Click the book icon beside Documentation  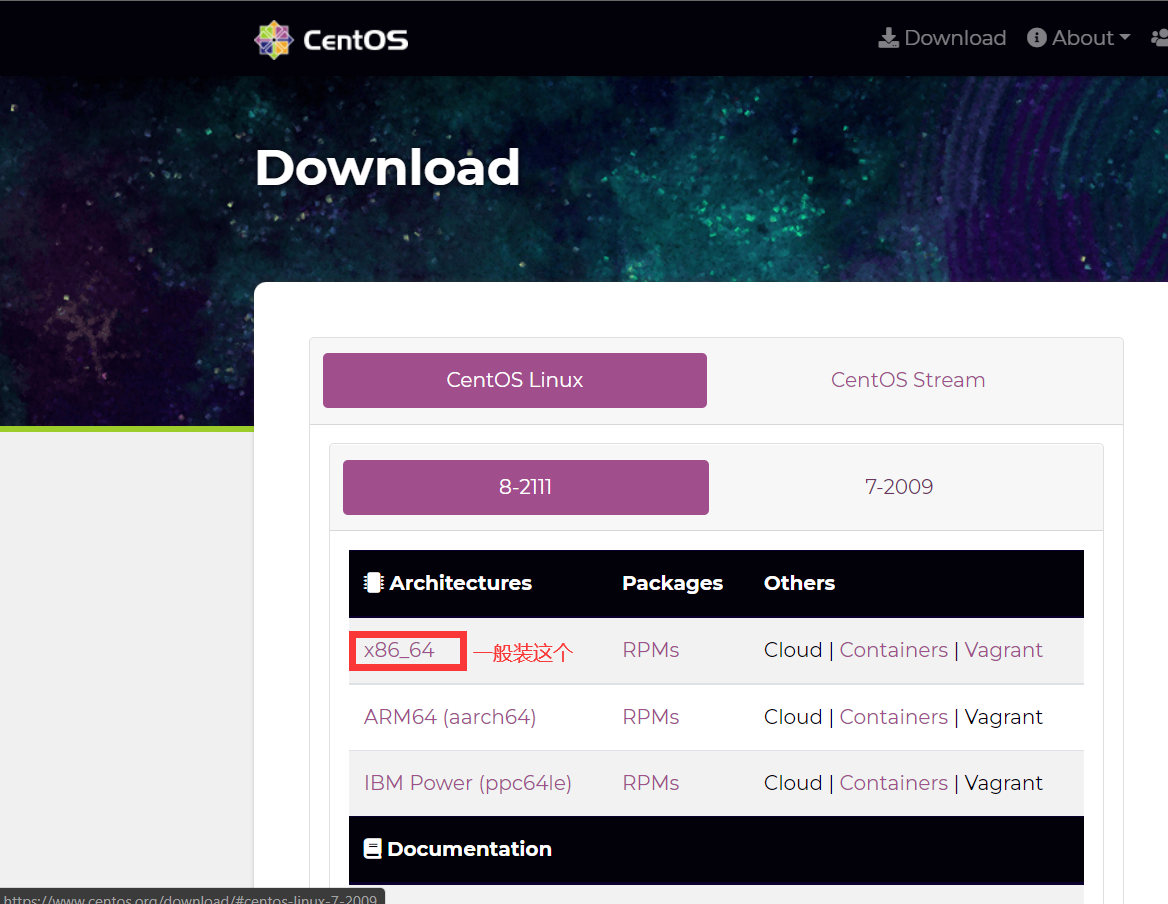(x=374, y=848)
